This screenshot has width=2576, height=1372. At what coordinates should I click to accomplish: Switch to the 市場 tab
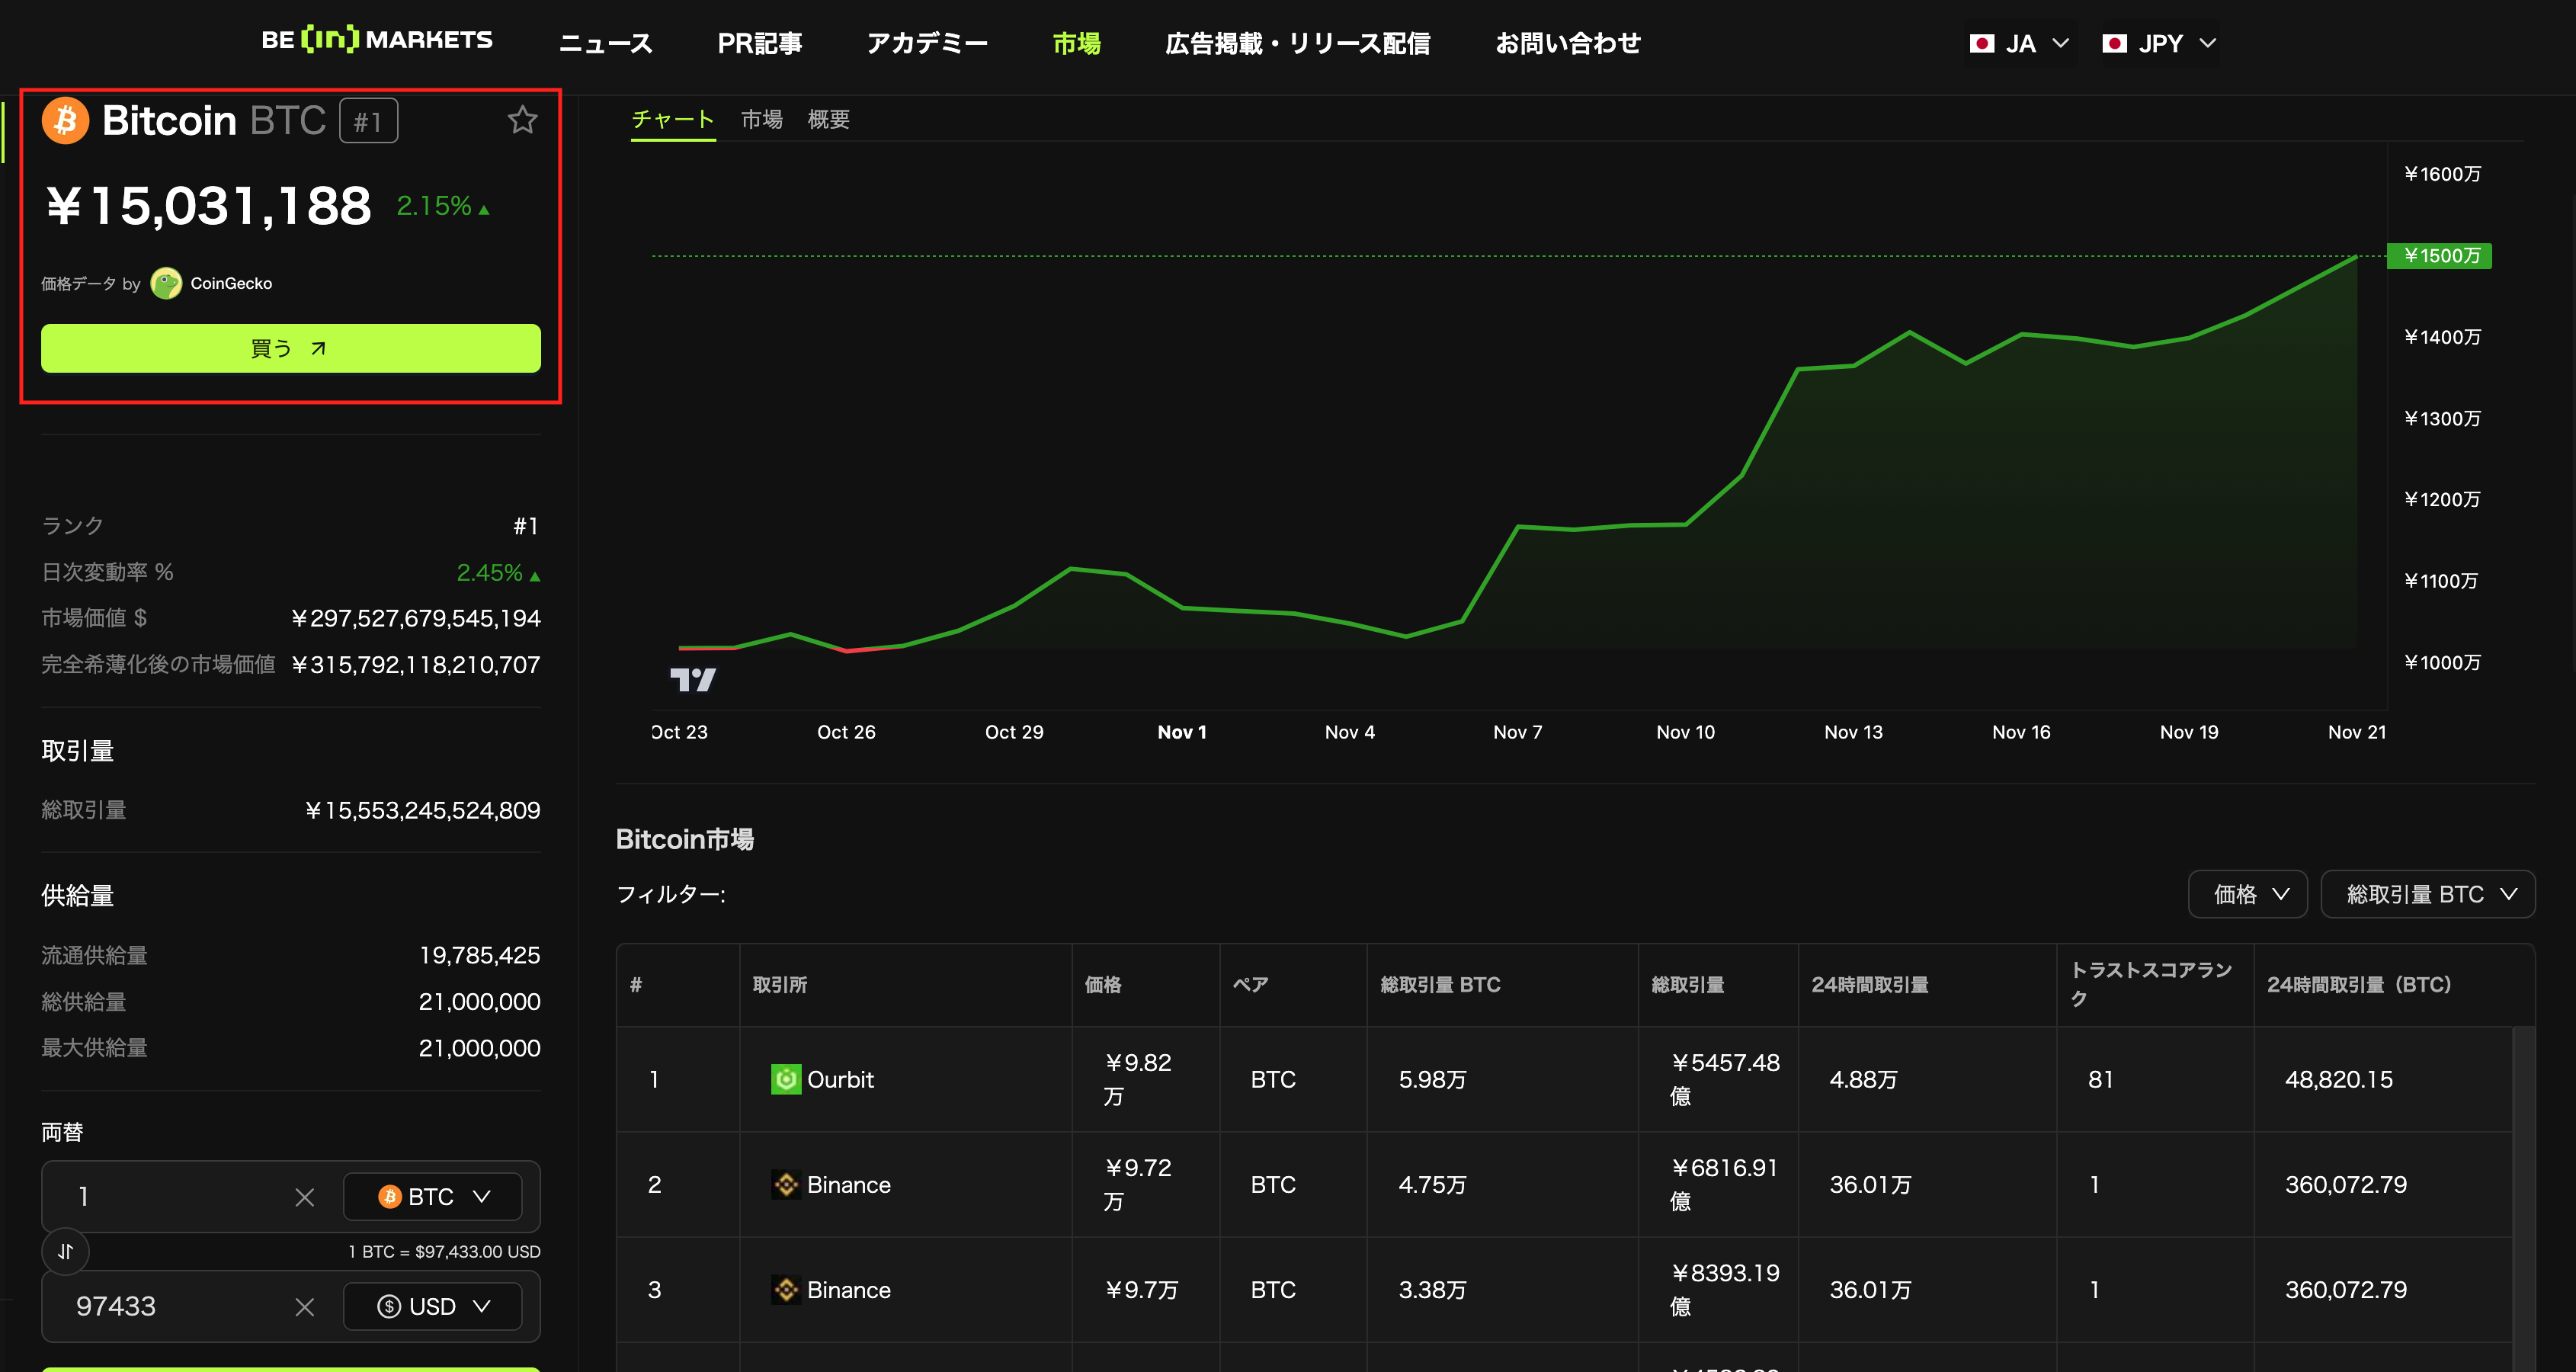[x=761, y=120]
